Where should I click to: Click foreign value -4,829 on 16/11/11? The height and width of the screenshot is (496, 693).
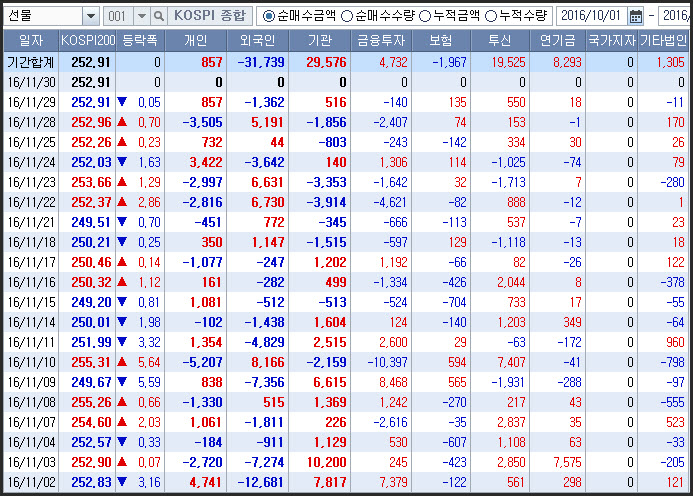click(x=264, y=343)
